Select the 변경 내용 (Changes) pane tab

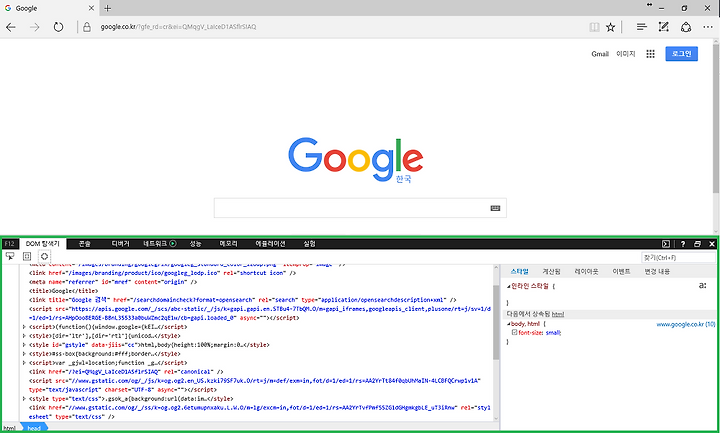657,271
